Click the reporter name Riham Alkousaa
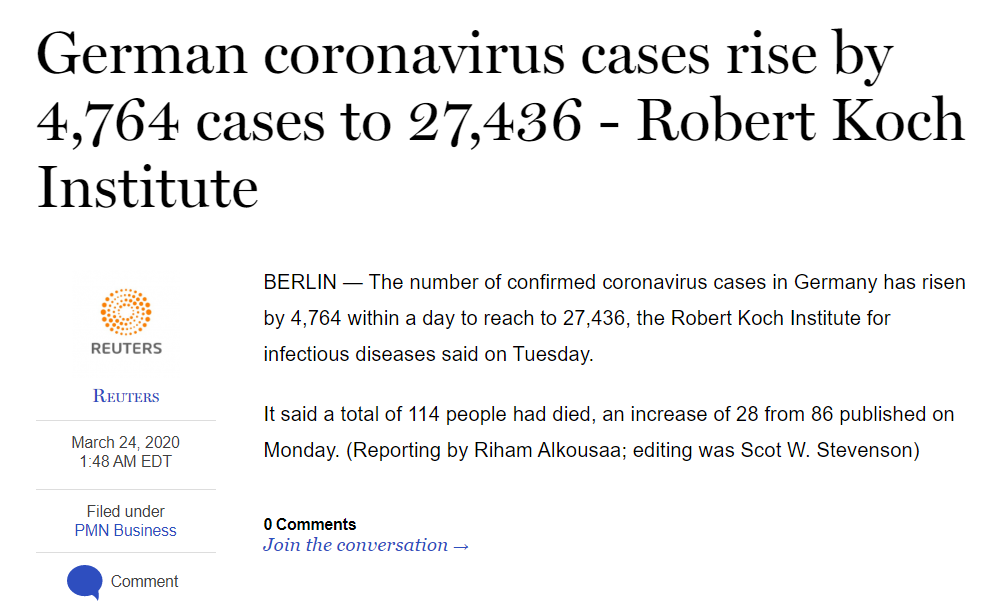The image size is (1005, 606). pos(547,450)
